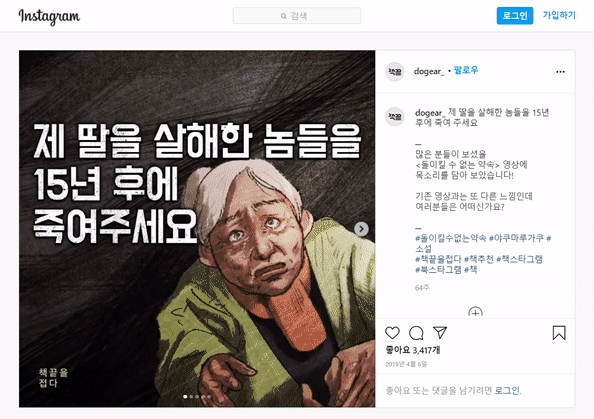Click dogear_ avatar beside the caption
594x419 pixels.
click(x=395, y=116)
